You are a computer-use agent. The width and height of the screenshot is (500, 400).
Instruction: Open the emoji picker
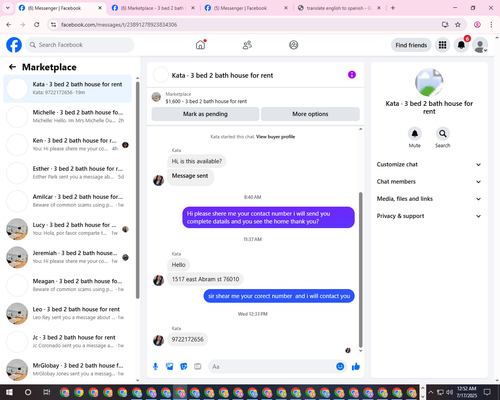pyautogui.click(x=340, y=366)
